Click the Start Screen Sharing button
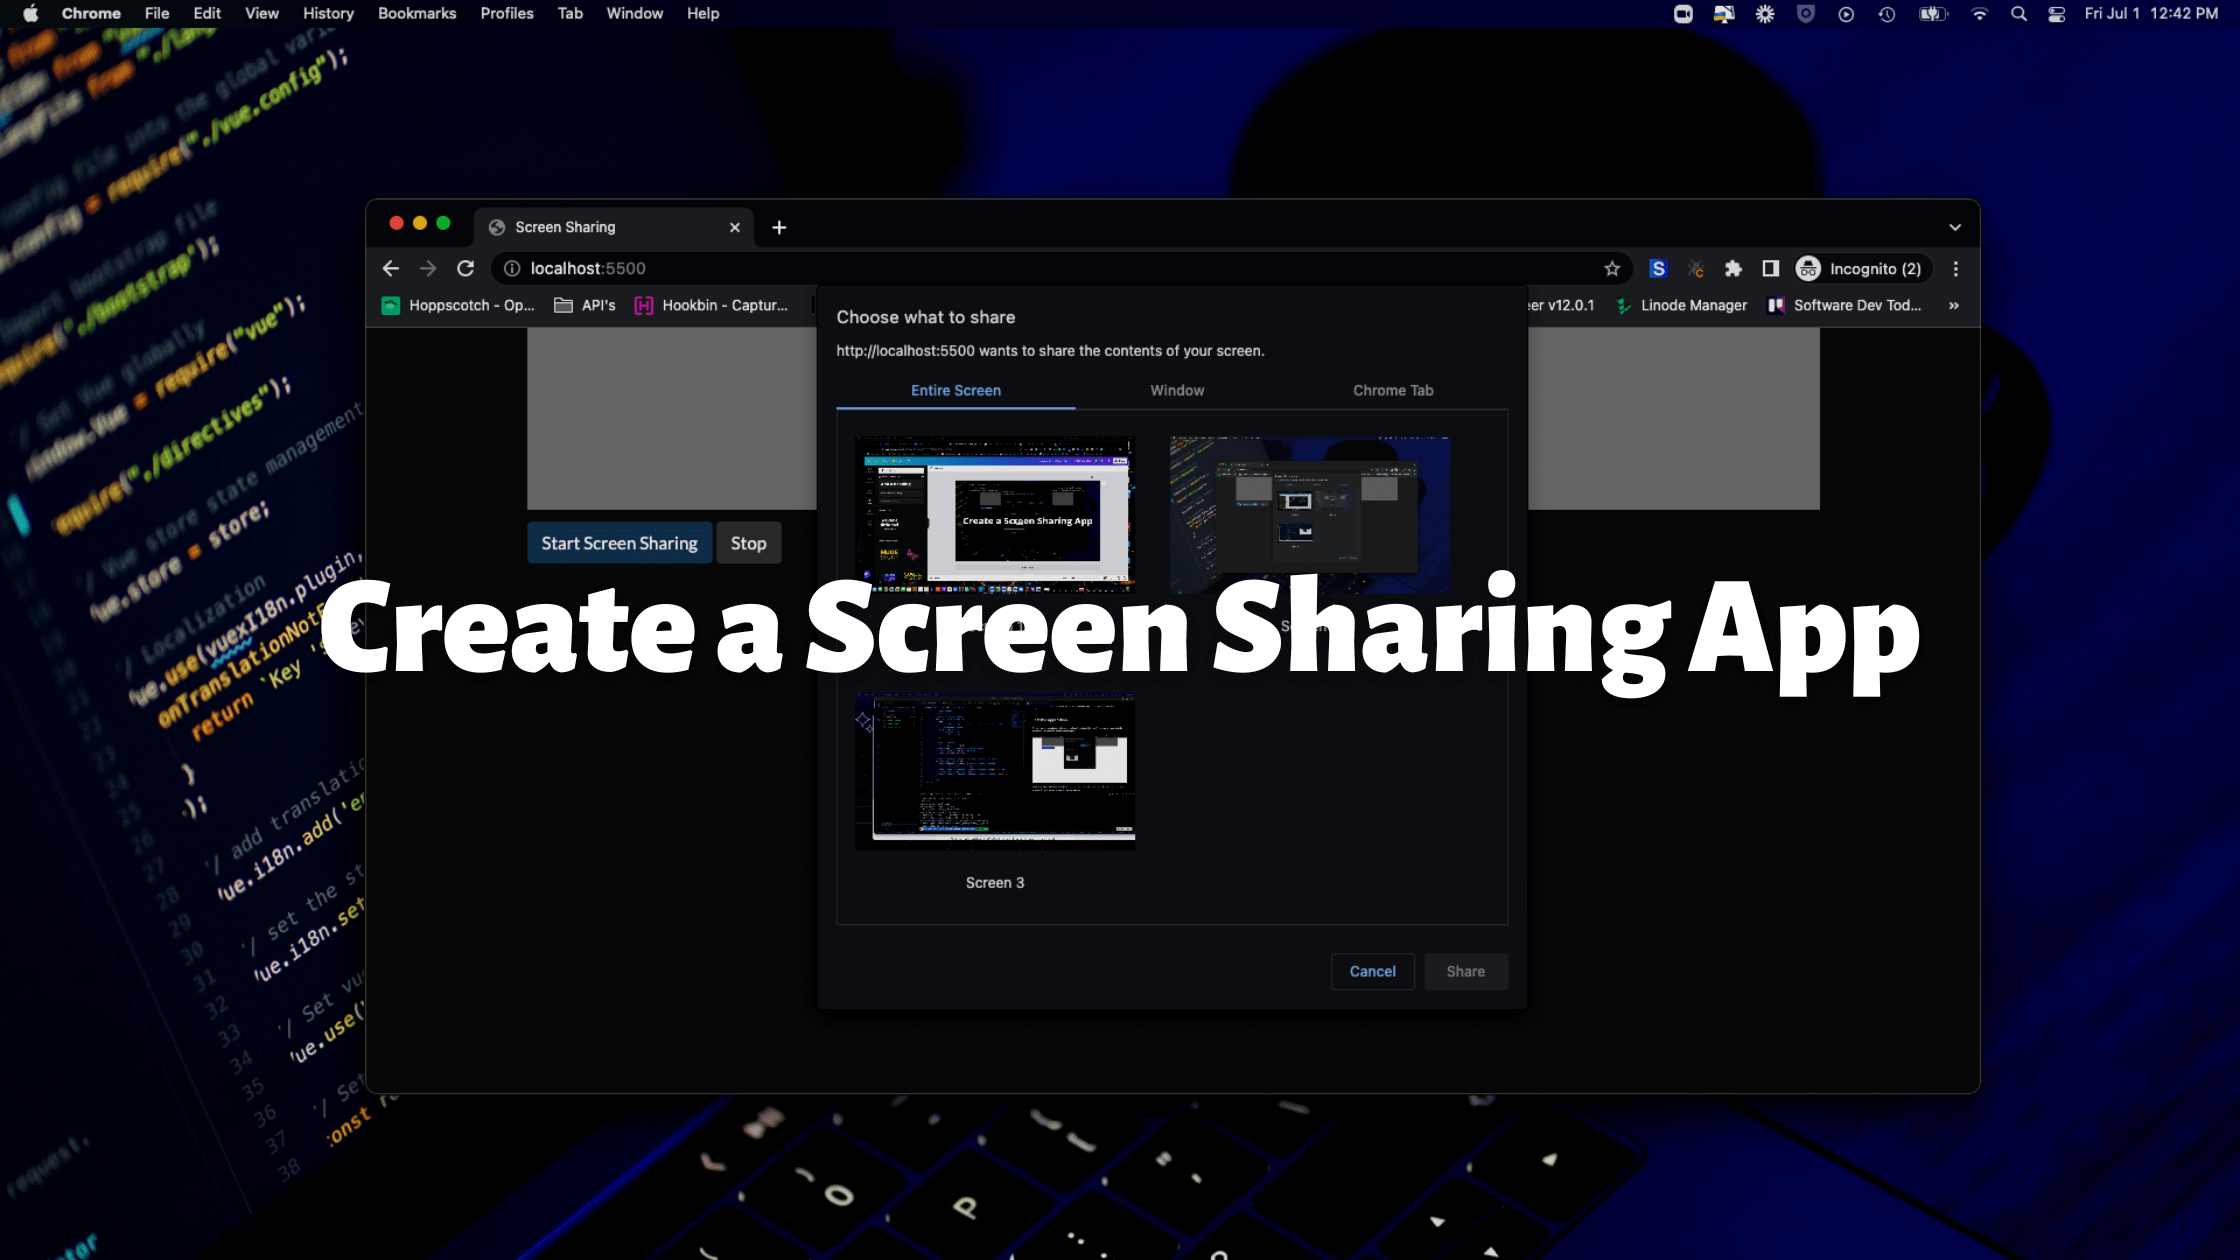Image resolution: width=2240 pixels, height=1260 pixels. [x=619, y=542]
